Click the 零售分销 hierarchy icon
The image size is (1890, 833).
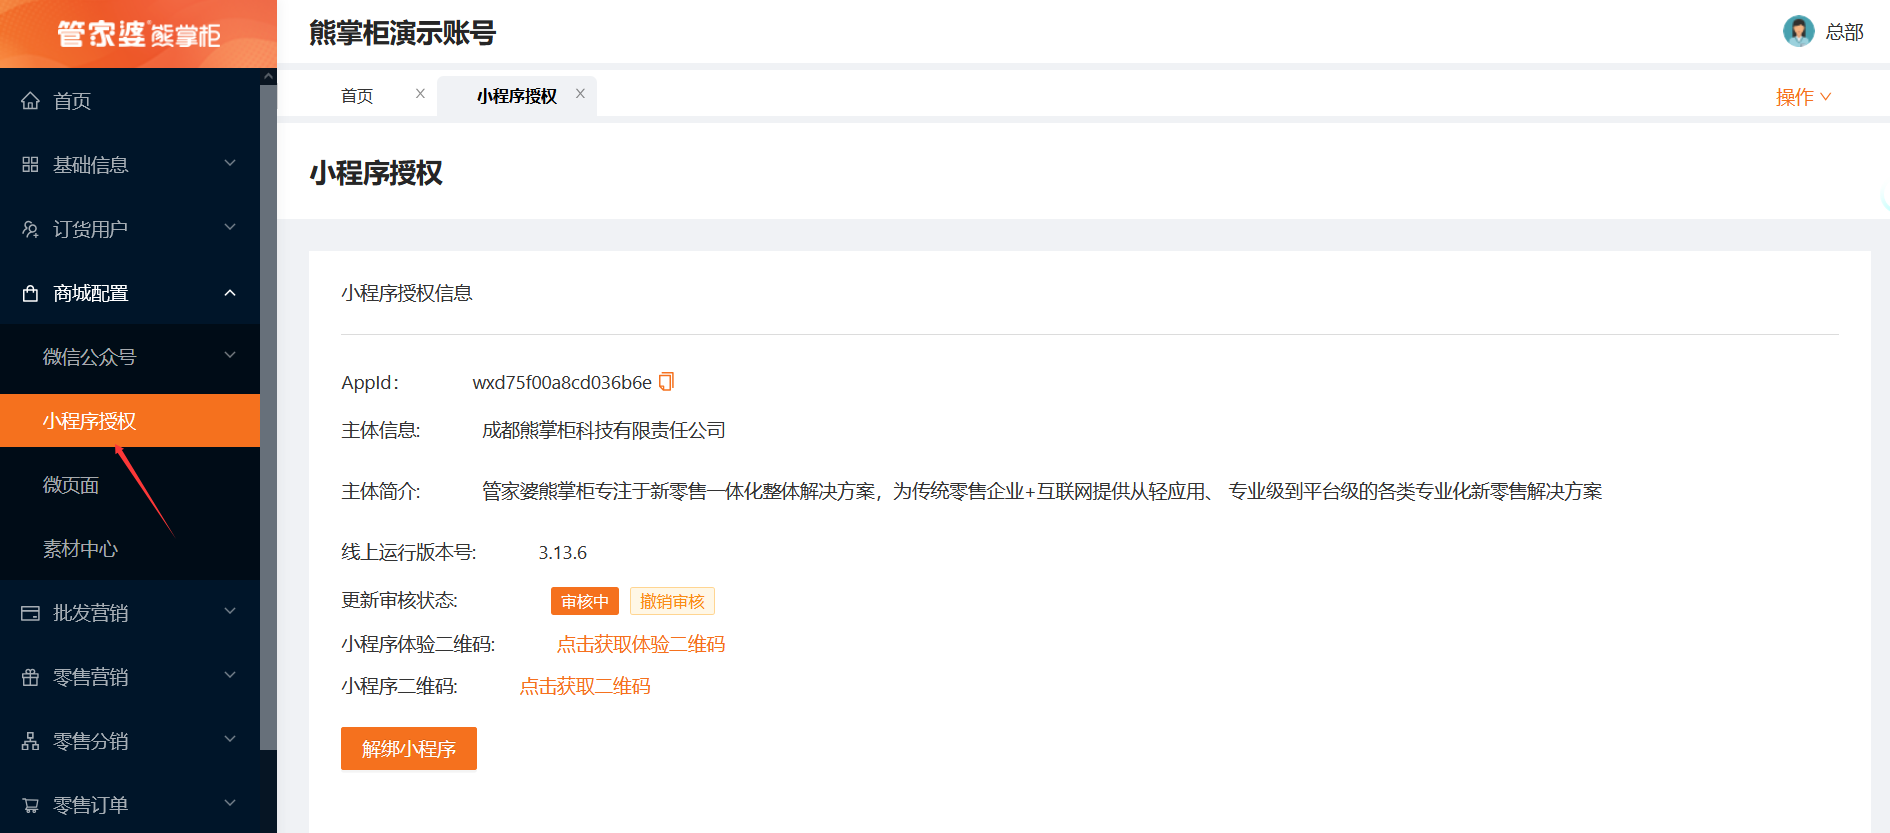pyautogui.click(x=31, y=741)
